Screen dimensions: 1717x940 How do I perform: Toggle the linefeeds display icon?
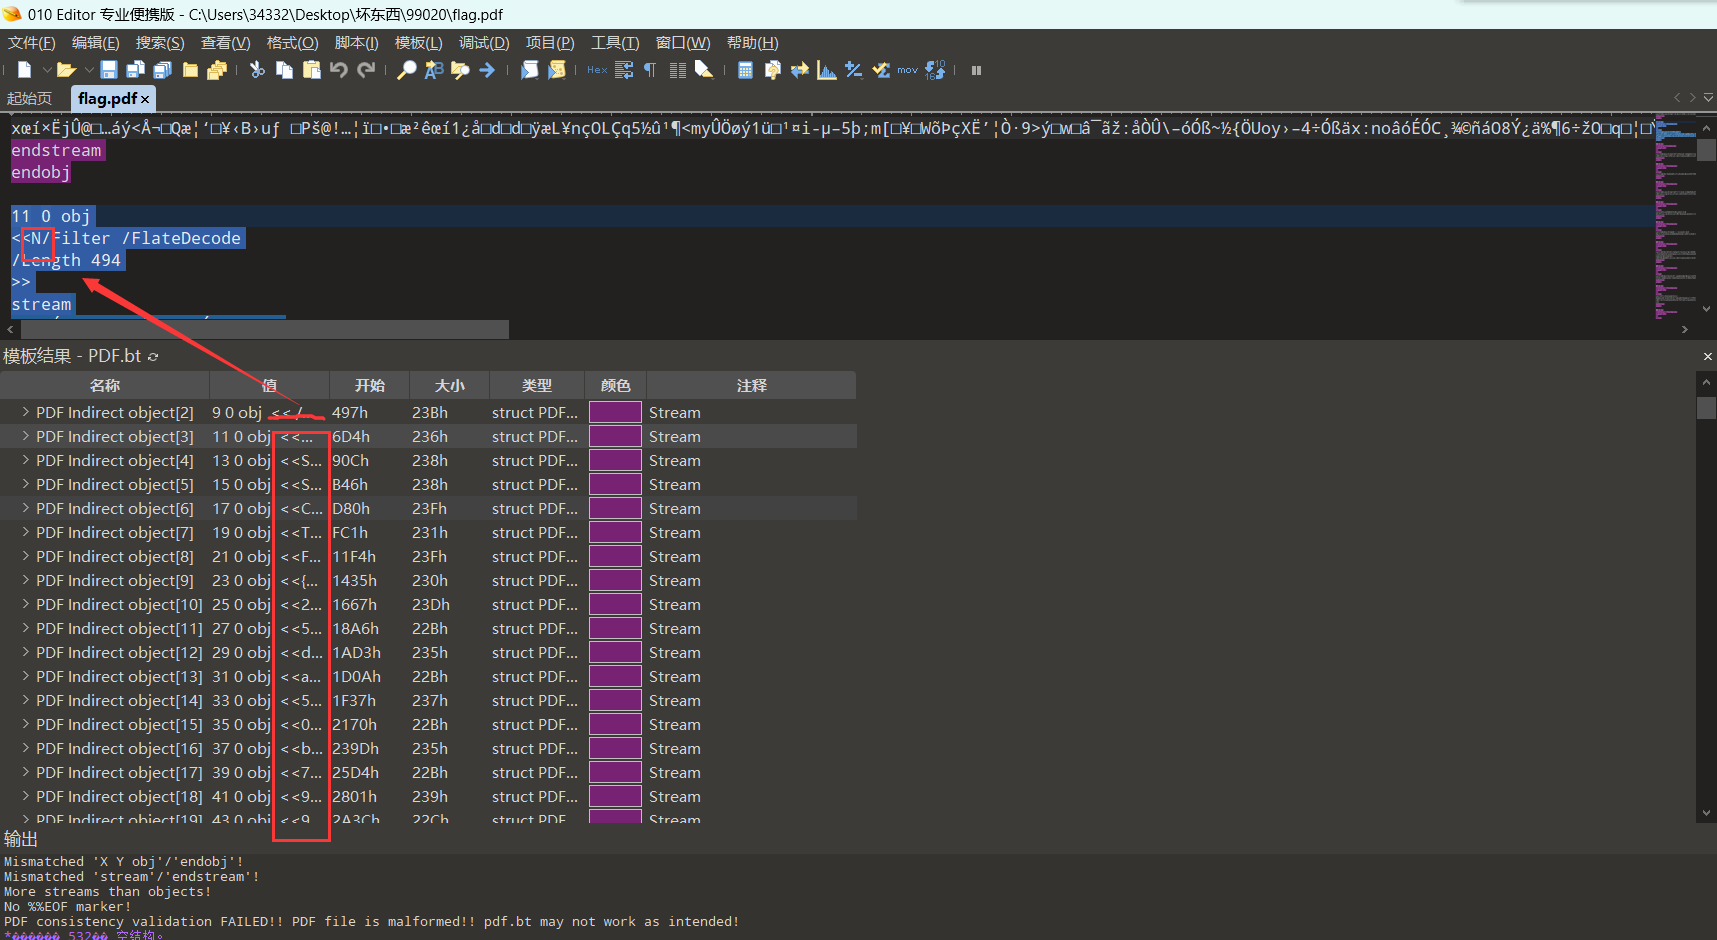click(x=624, y=70)
